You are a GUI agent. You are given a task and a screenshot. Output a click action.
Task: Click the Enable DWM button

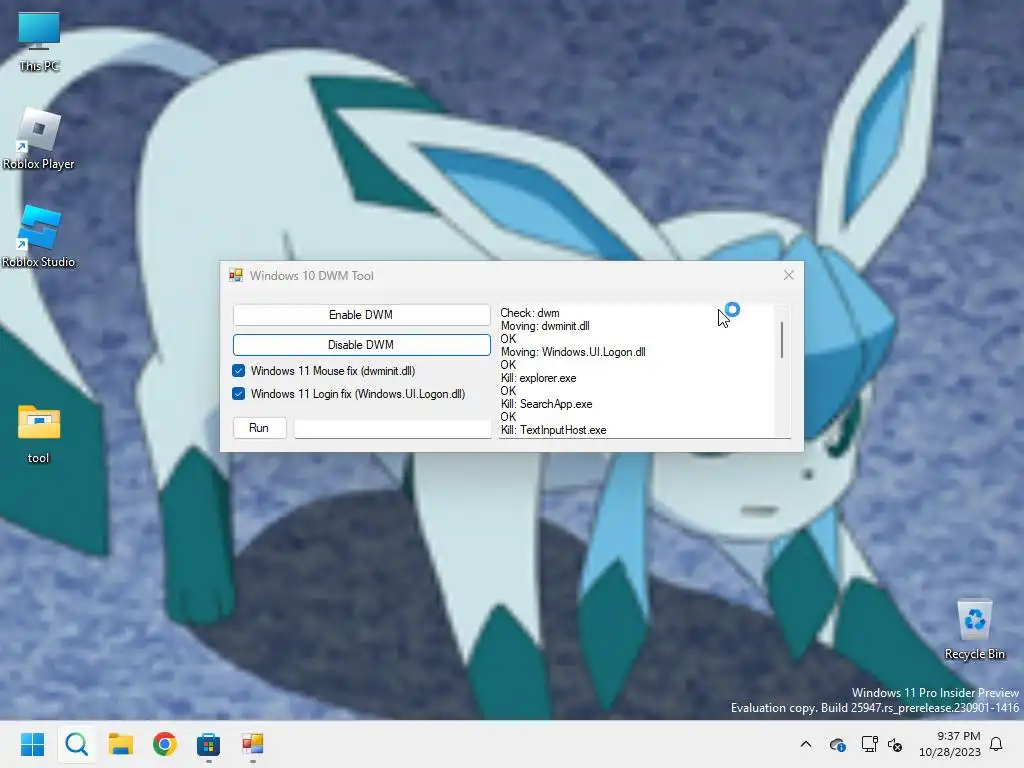[x=361, y=315]
